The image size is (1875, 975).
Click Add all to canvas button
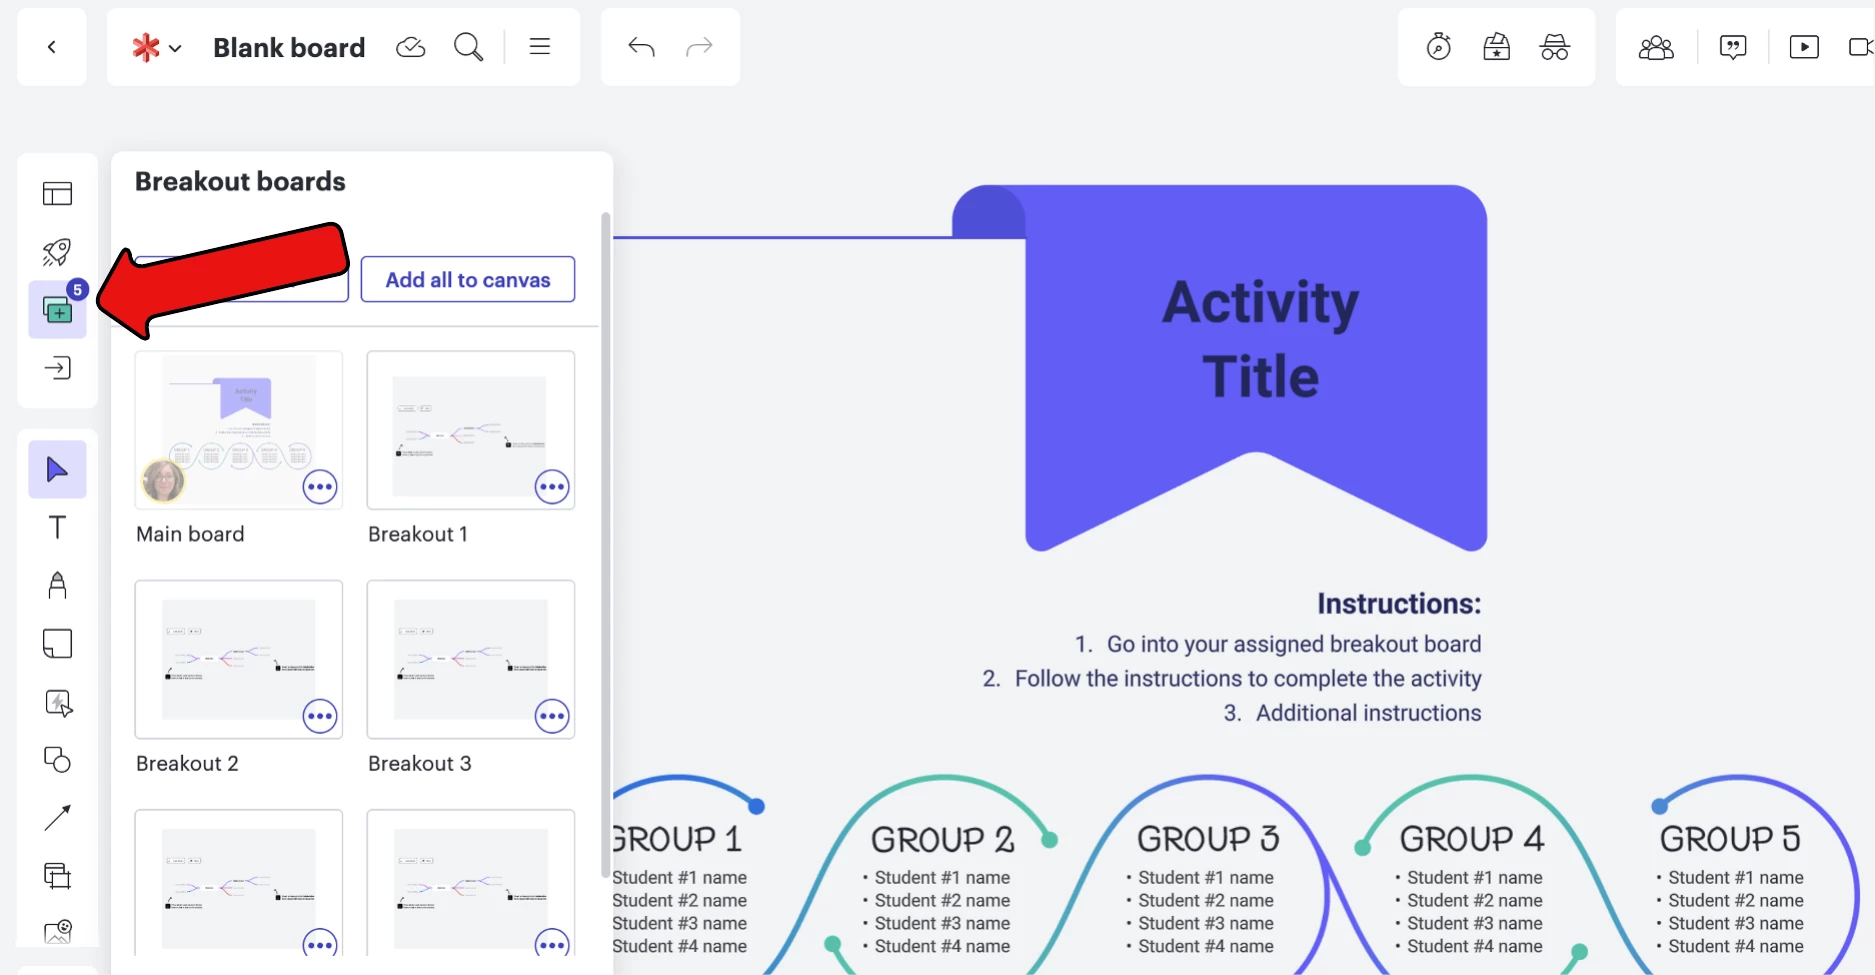click(468, 280)
